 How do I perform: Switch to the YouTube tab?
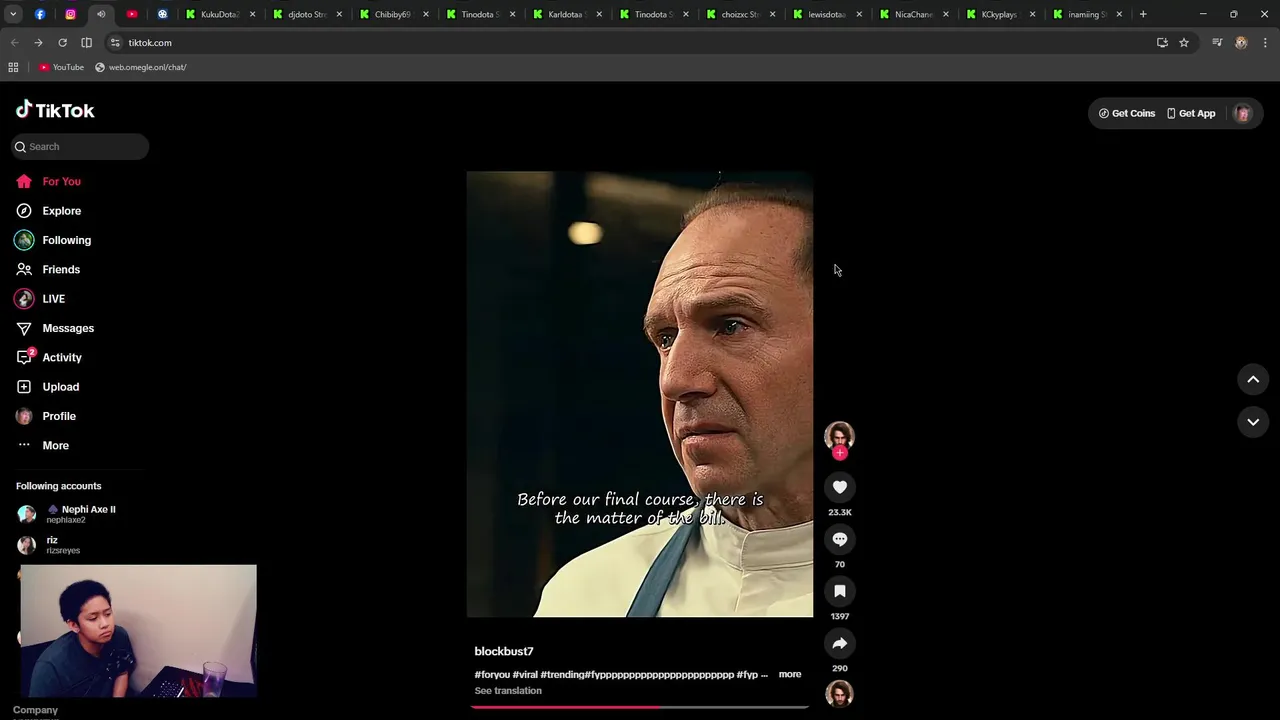tap(131, 14)
